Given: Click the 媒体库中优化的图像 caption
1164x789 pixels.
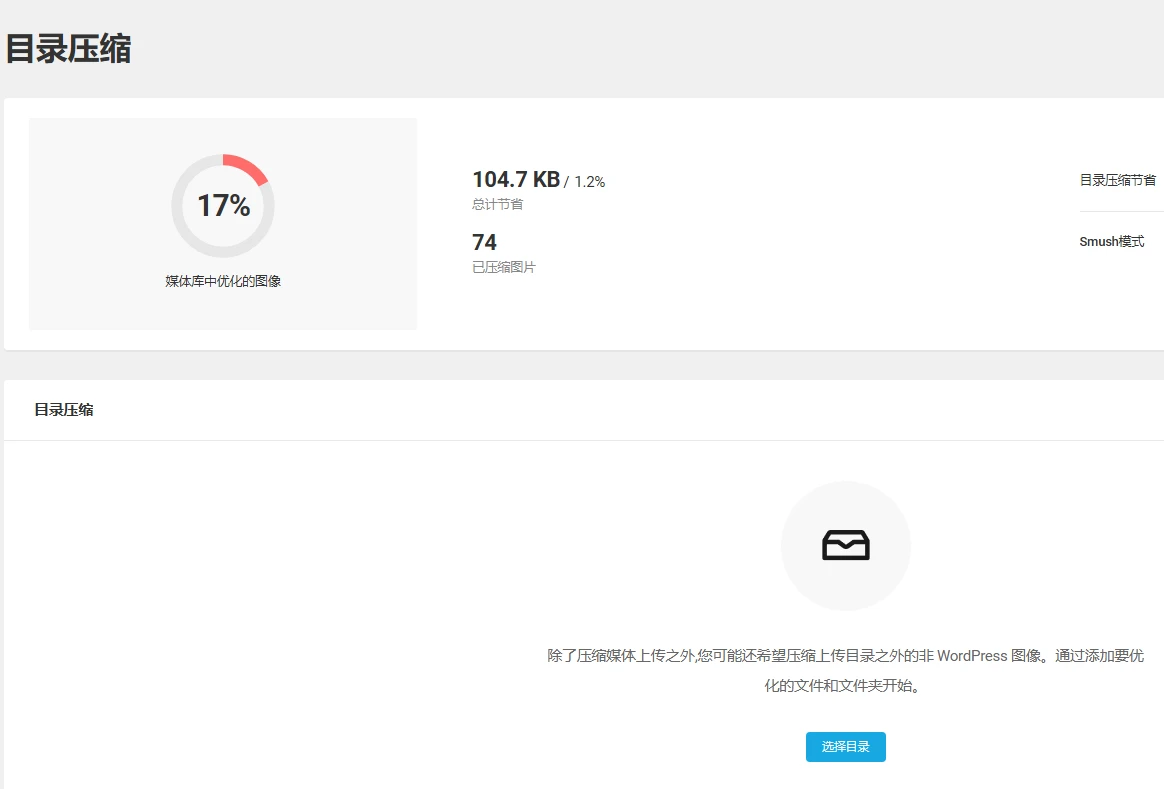Looking at the screenshot, I should (222, 281).
